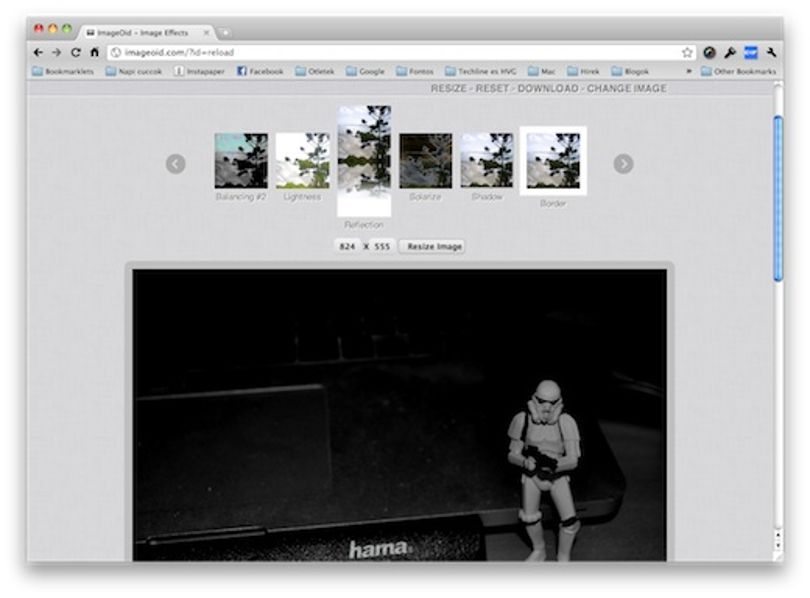Click the CHANGE IMAGE link
Screen dimensions: 810x598
626,88
